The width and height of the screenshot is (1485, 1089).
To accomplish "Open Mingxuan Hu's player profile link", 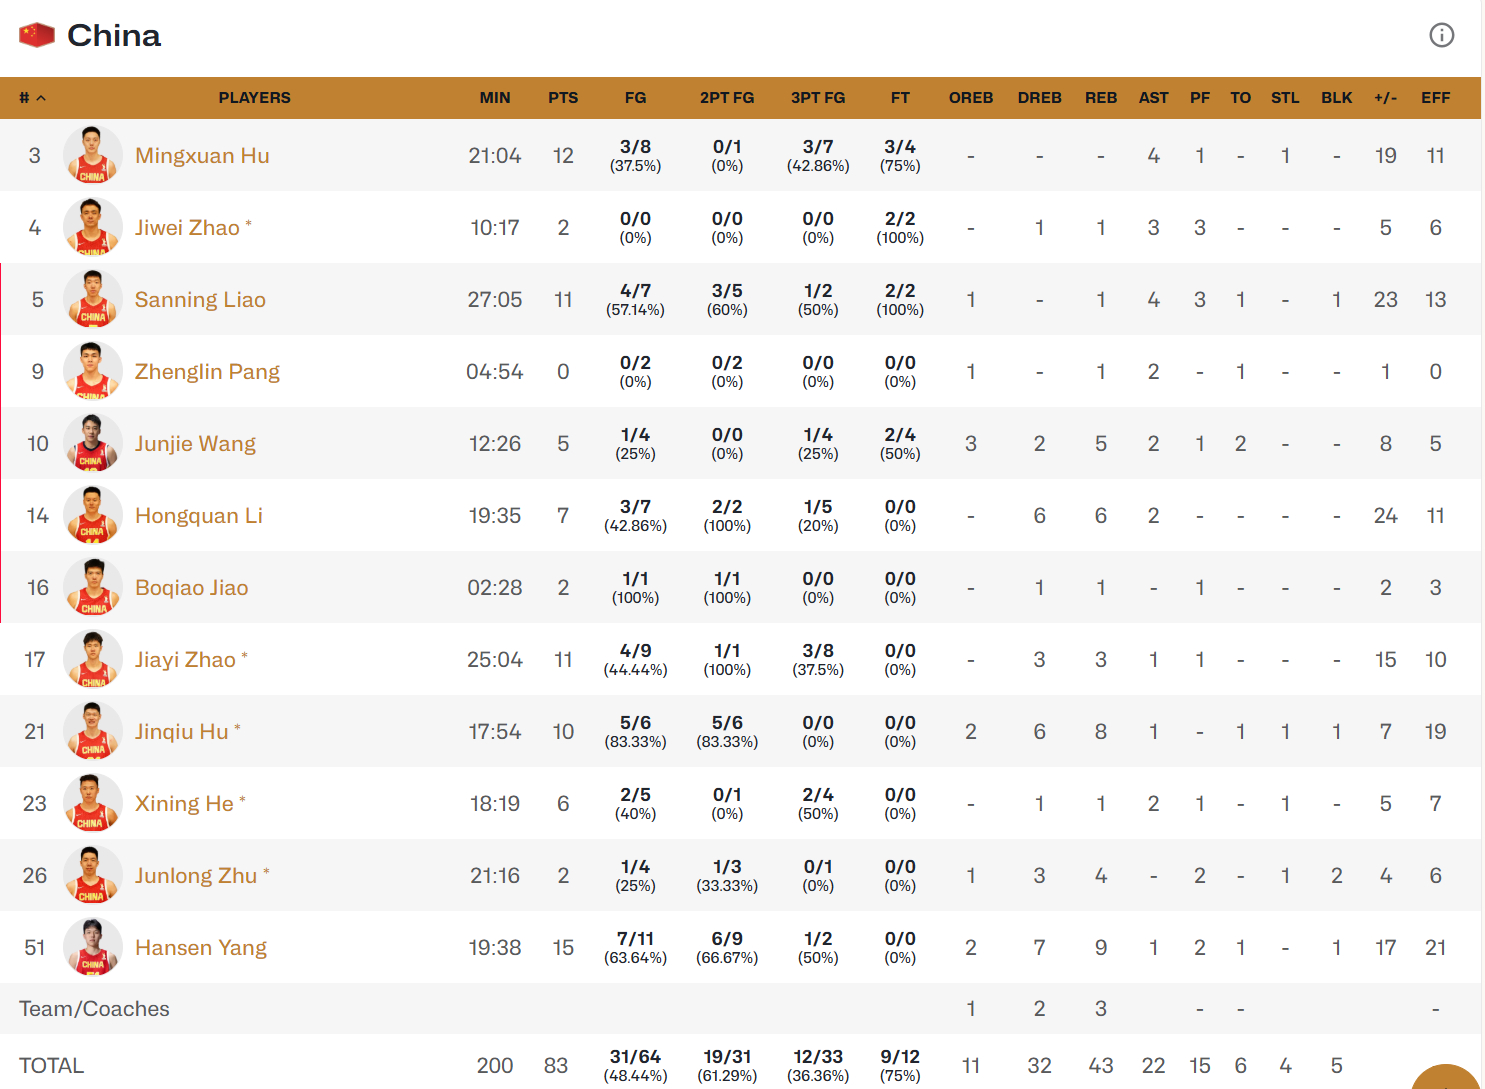I will (202, 156).
